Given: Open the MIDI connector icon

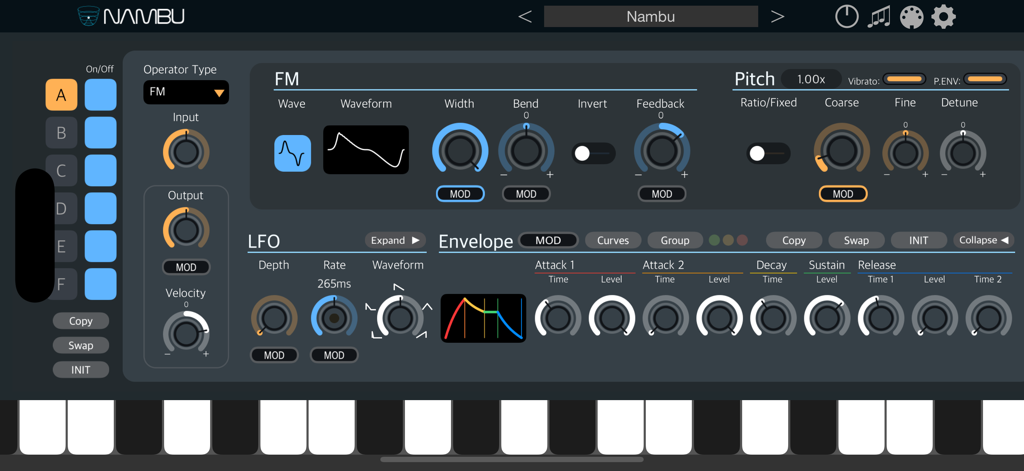Looking at the screenshot, I should click(x=911, y=16).
